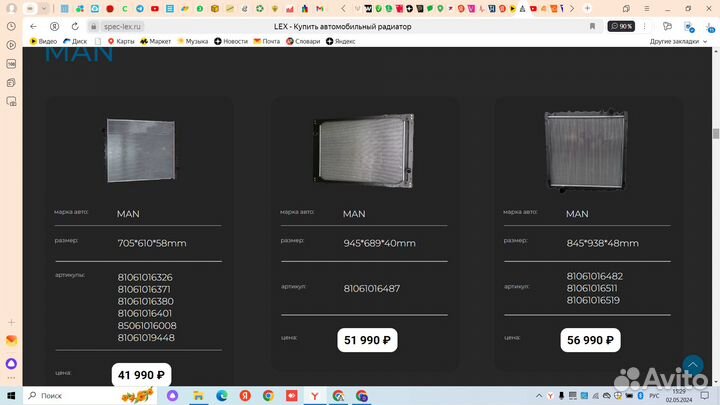
Task: Click the scroll-to-top round arrow button
Action: (x=693, y=365)
